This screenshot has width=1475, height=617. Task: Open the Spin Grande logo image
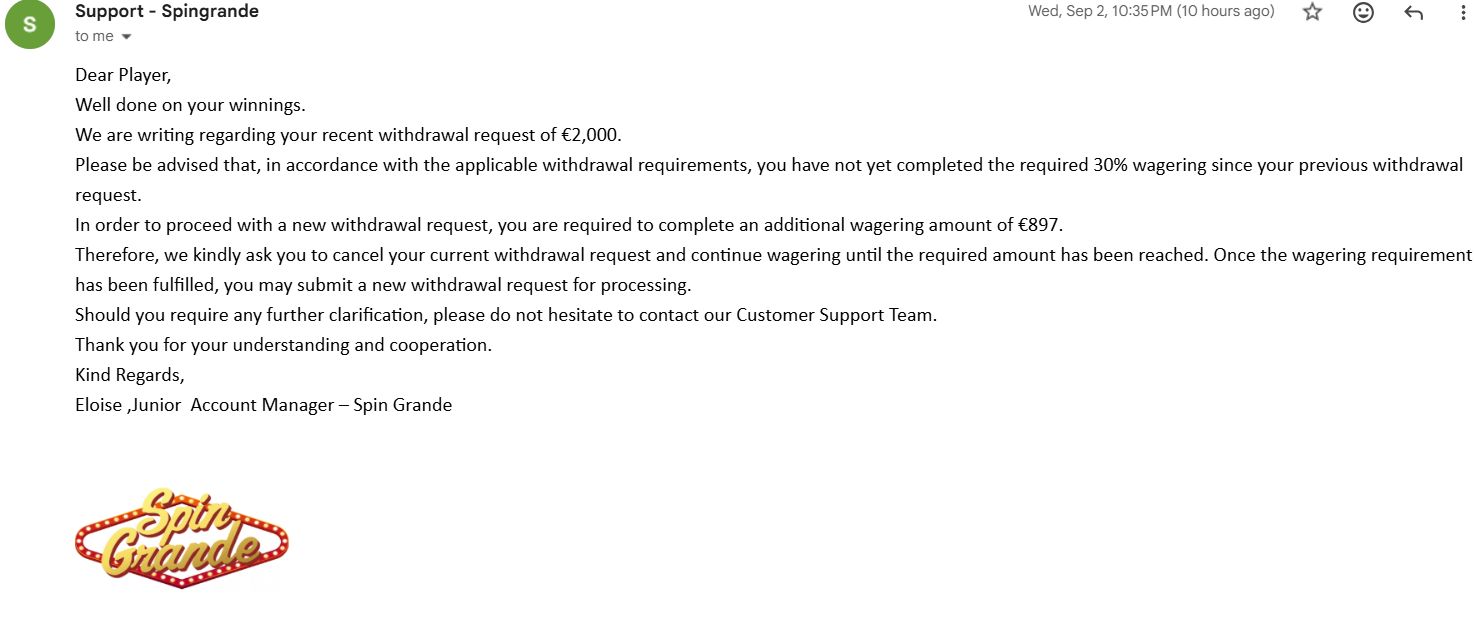tap(182, 537)
